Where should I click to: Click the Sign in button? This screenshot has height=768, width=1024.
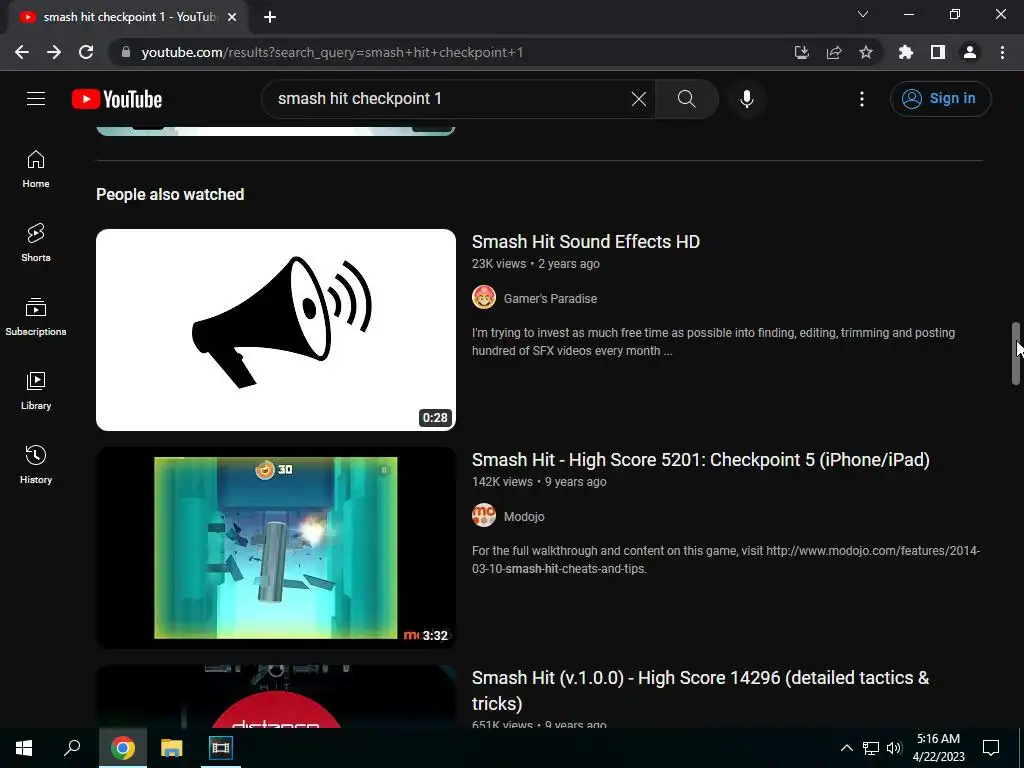point(940,99)
